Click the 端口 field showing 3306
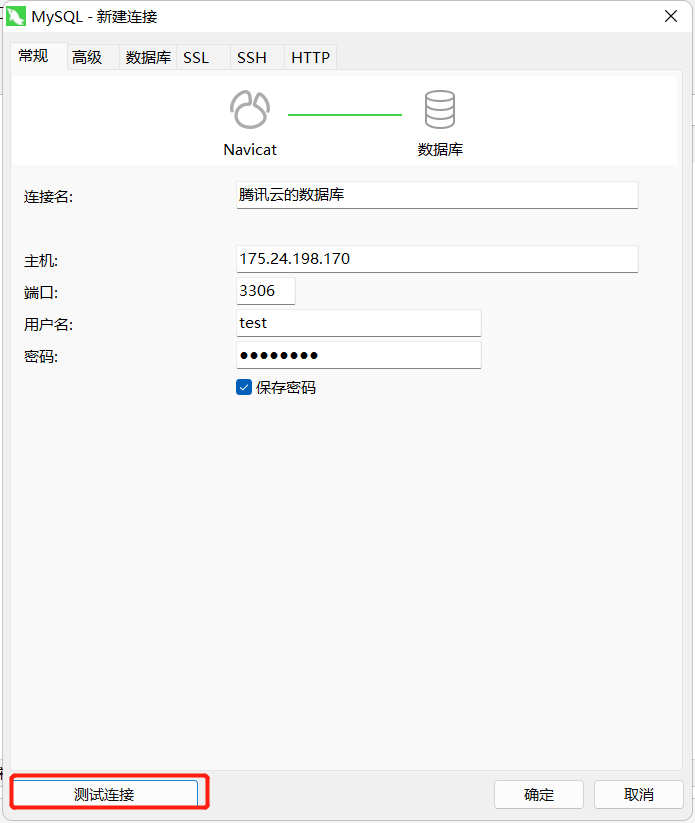 (x=266, y=291)
